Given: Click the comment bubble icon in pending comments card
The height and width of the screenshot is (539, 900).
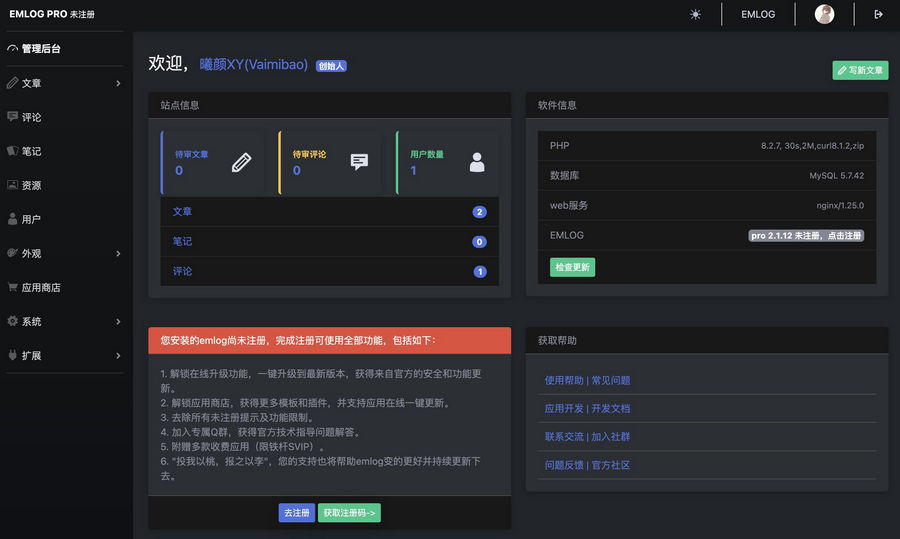Looking at the screenshot, I should click(359, 162).
